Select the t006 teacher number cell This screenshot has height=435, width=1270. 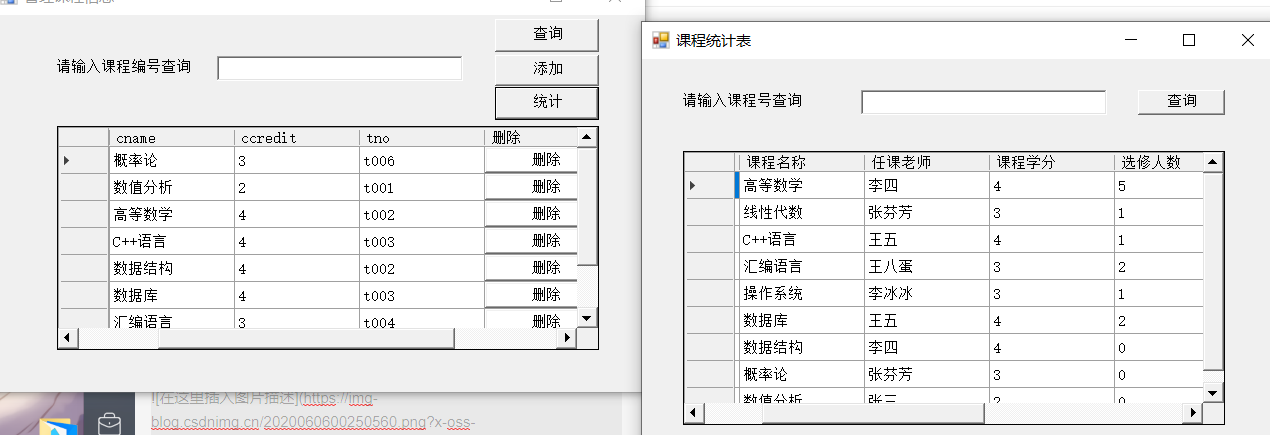[x=422, y=160]
